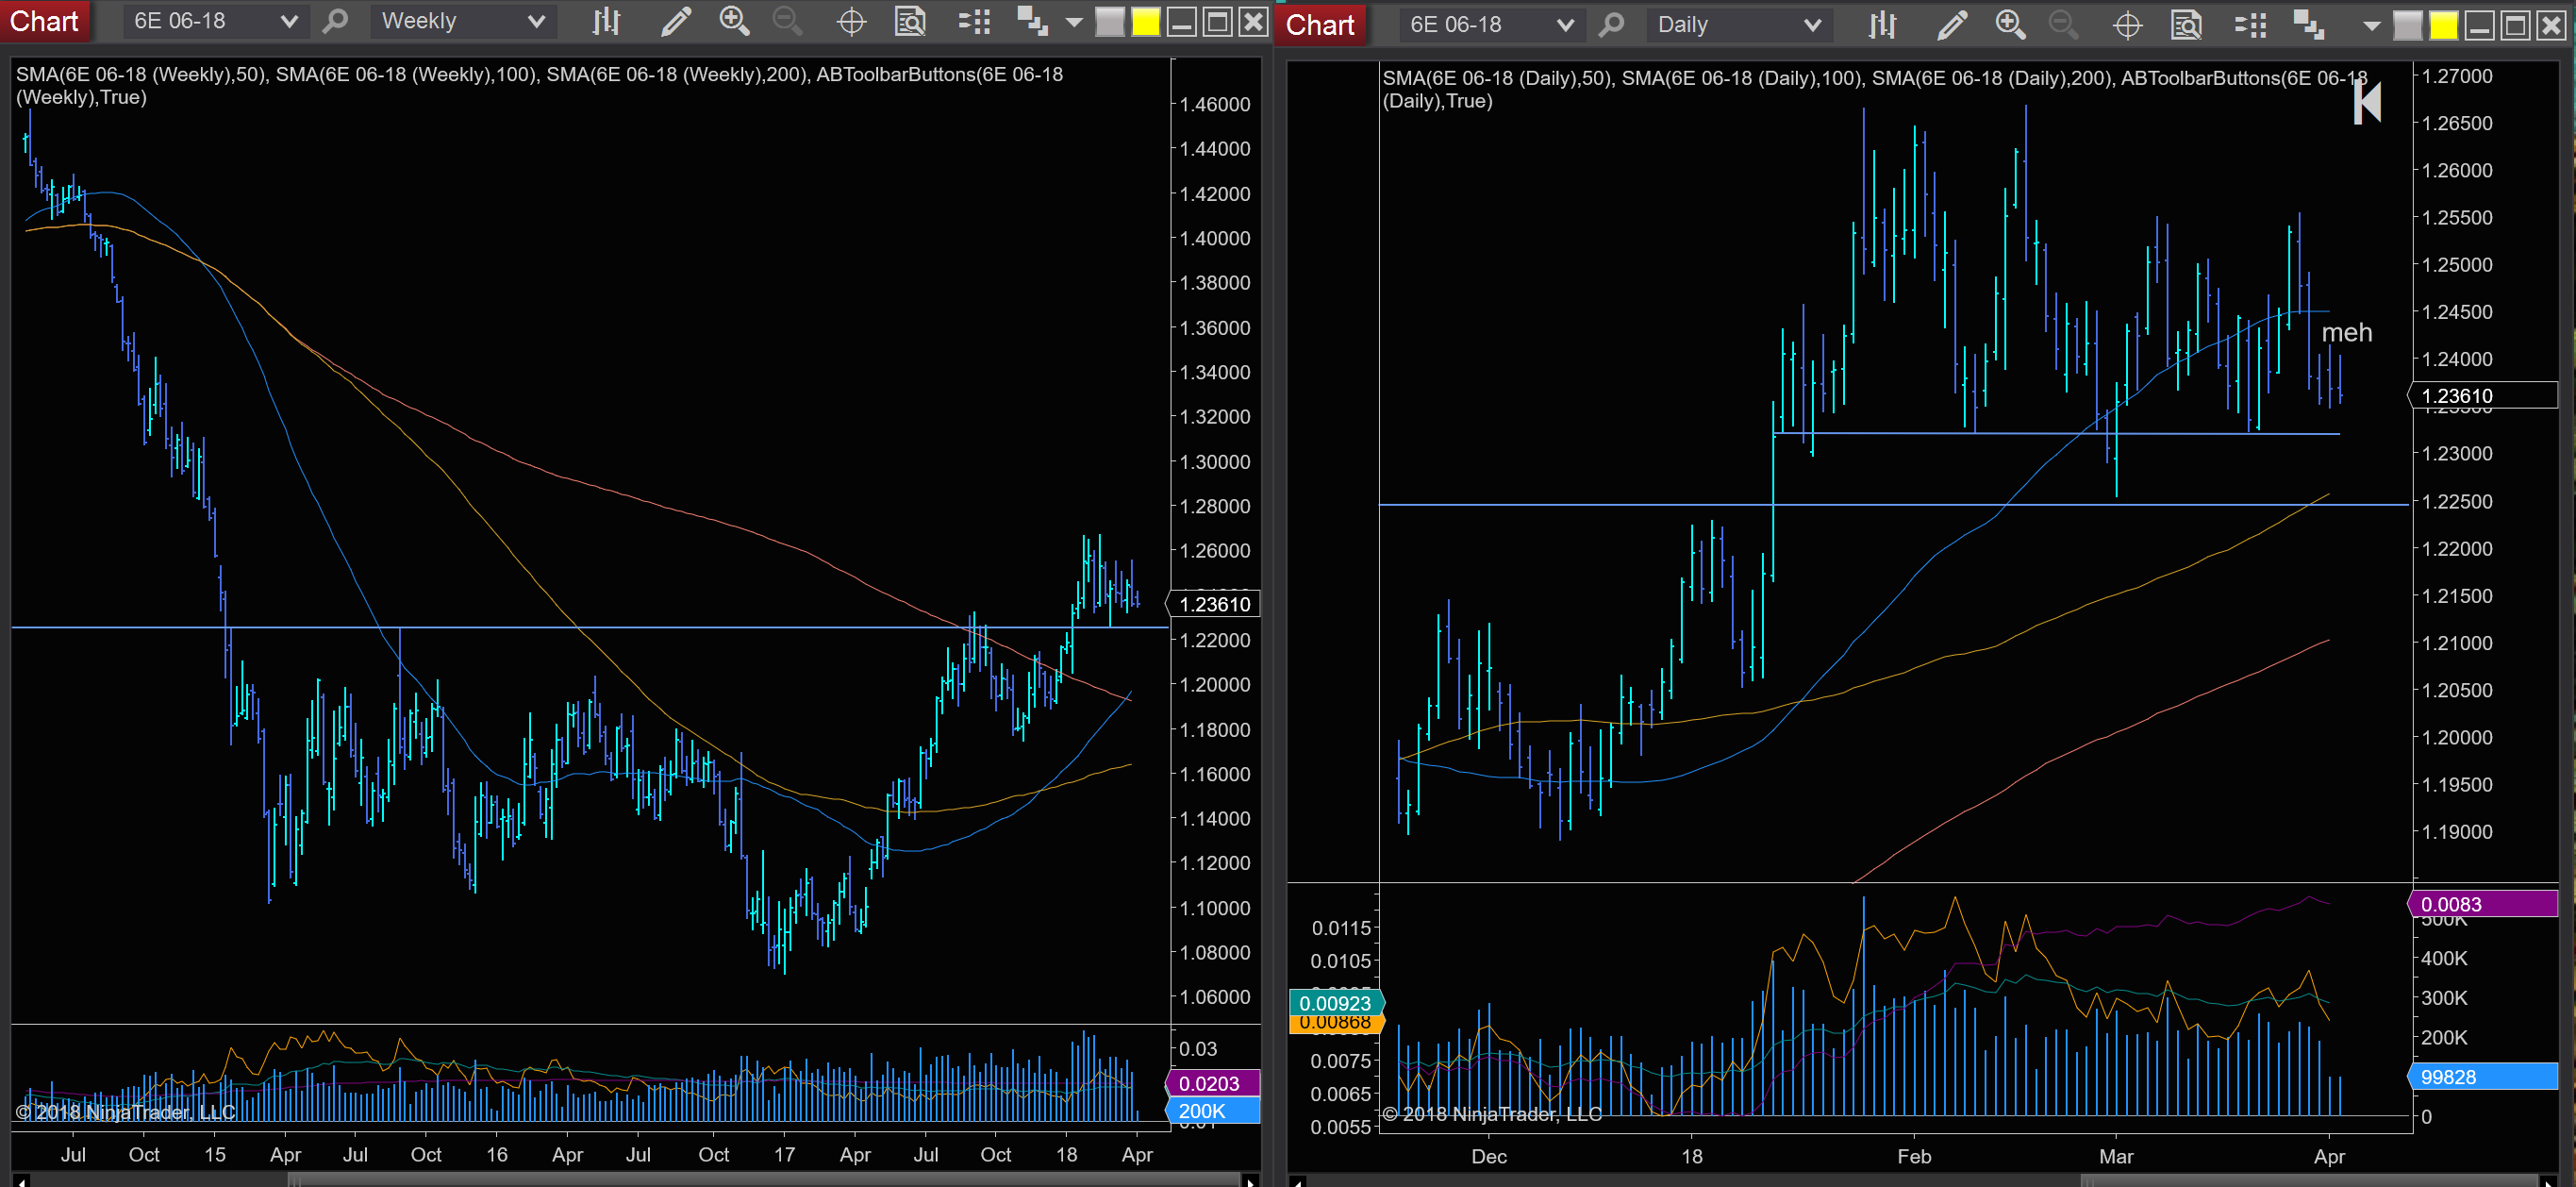Click the gray link swatch in the Daily chart
This screenshot has width=2576, height=1187.
(2407, 25)
